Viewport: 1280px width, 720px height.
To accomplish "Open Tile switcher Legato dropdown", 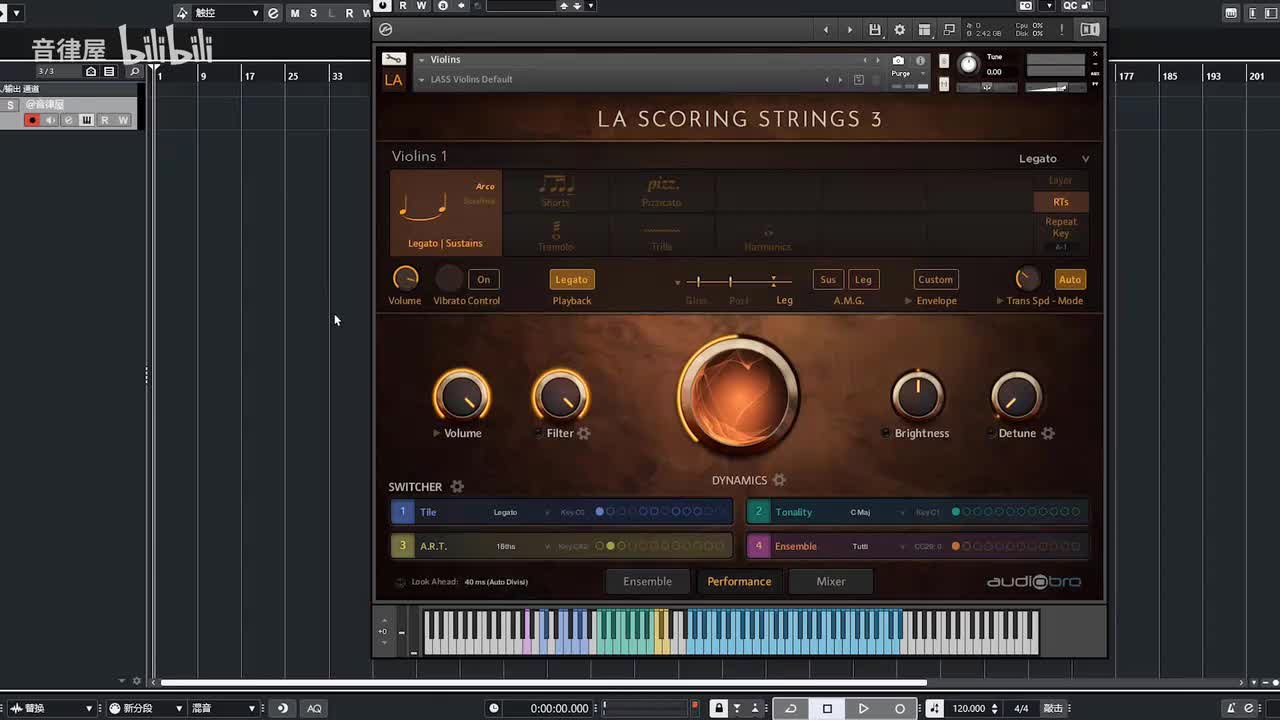I will [522, 512].
